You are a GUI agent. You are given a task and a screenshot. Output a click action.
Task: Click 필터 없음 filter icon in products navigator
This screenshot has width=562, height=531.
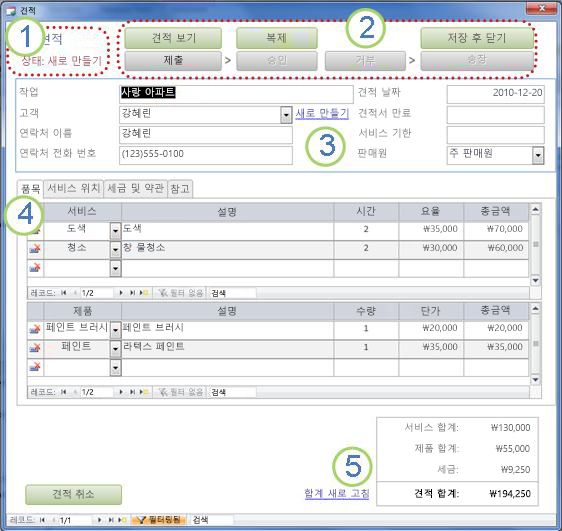(x=163, y=392)
